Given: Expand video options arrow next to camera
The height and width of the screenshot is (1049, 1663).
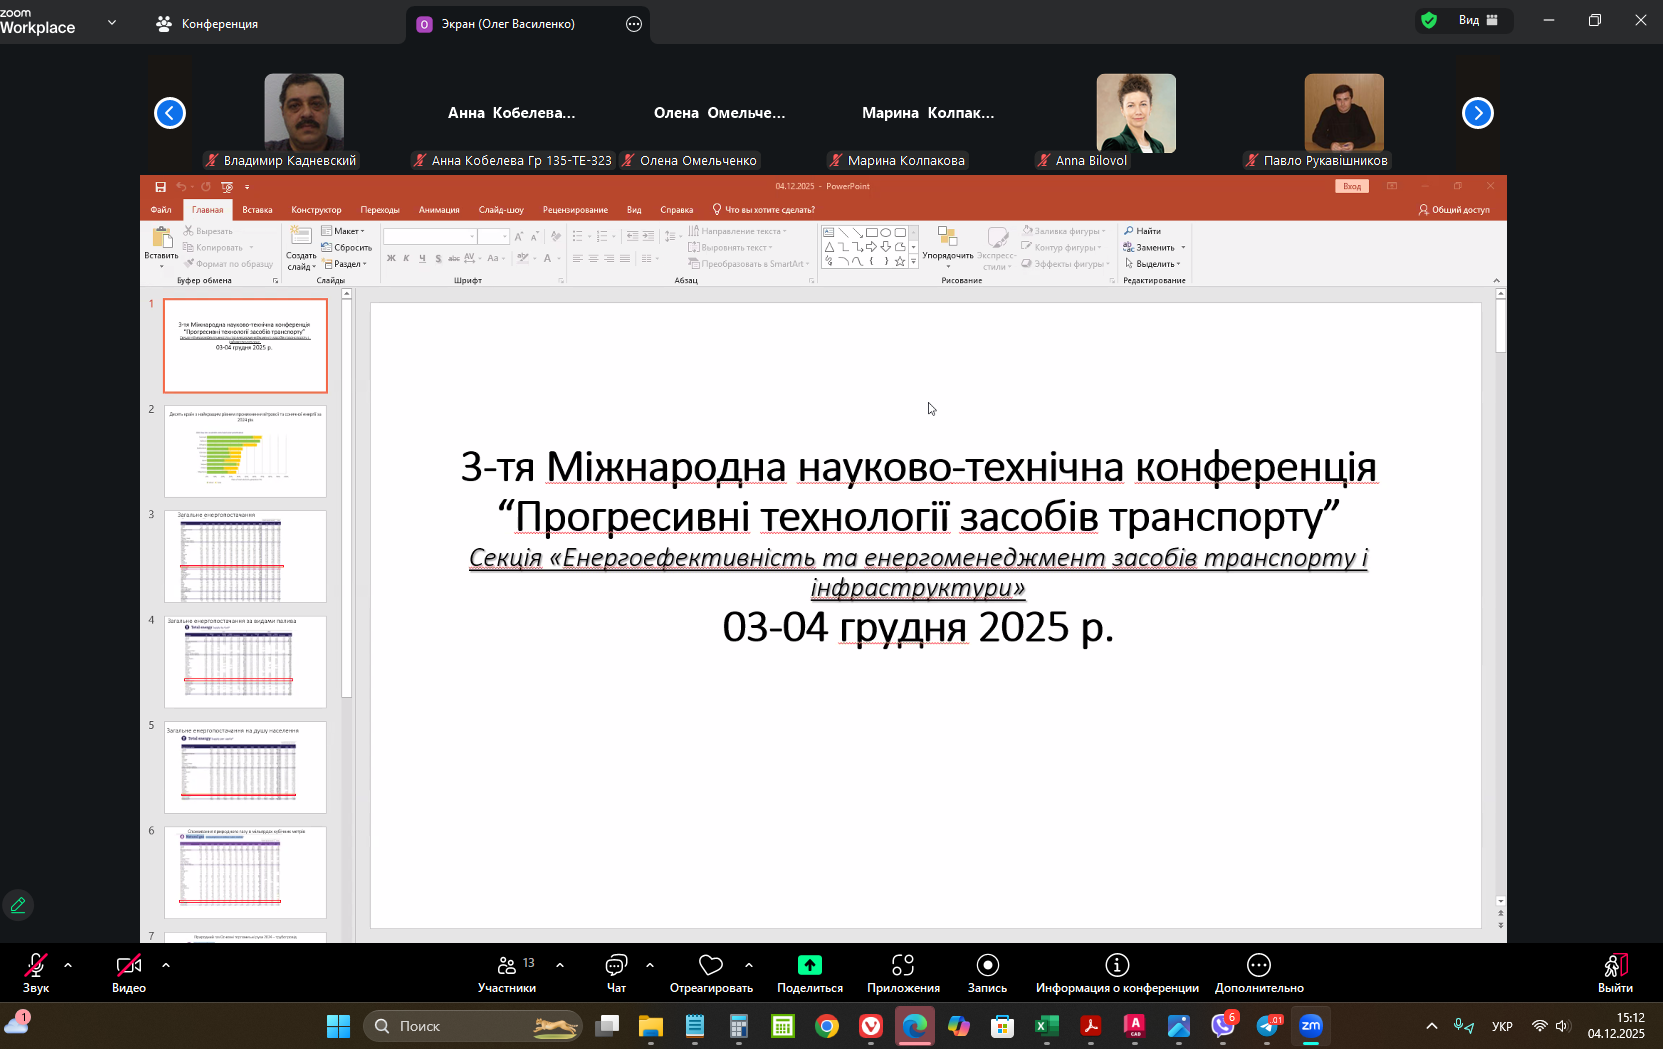Looking at the screenshot, I should (x=166, y=965).
